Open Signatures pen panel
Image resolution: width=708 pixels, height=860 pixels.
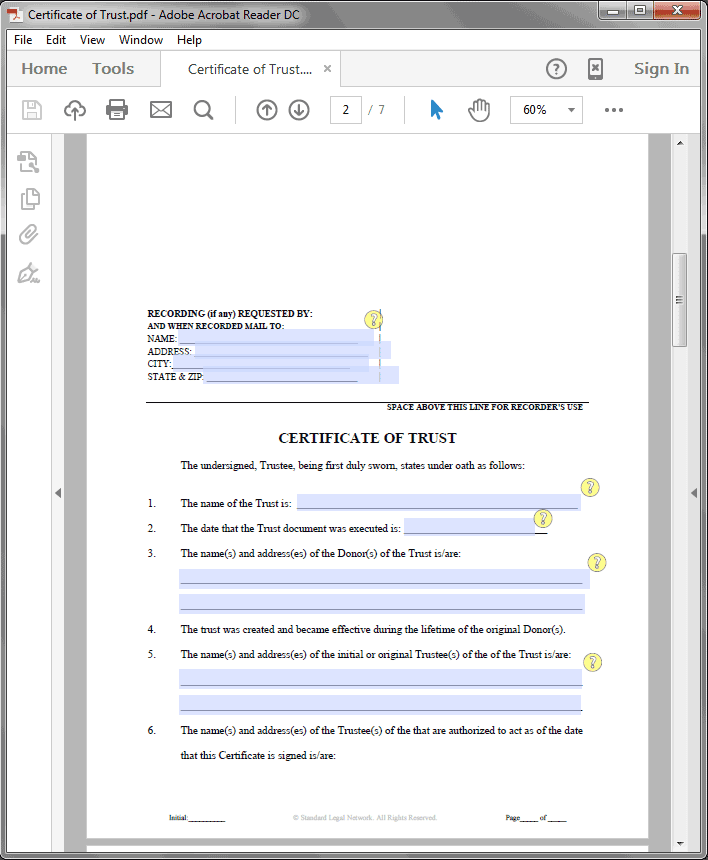pyautogui.click(x=29, y=273)
